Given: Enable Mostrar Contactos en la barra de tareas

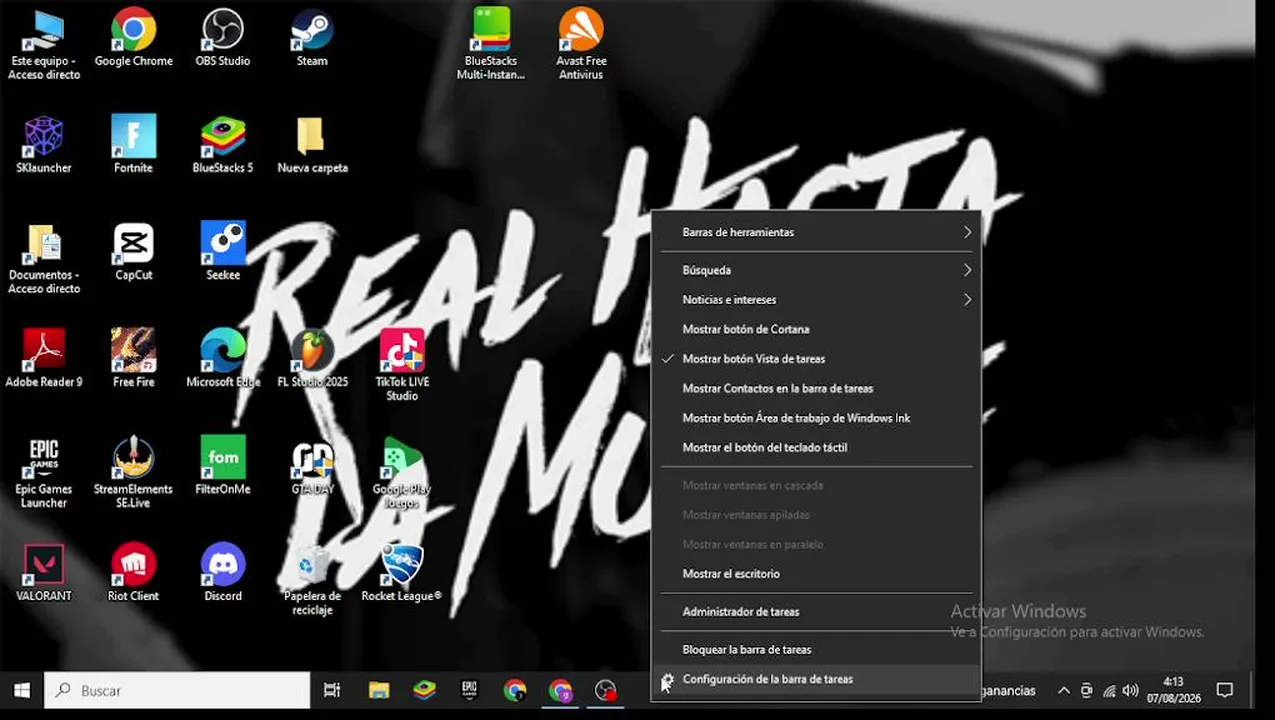Looking at the screenshot, I should coord(816,388).
